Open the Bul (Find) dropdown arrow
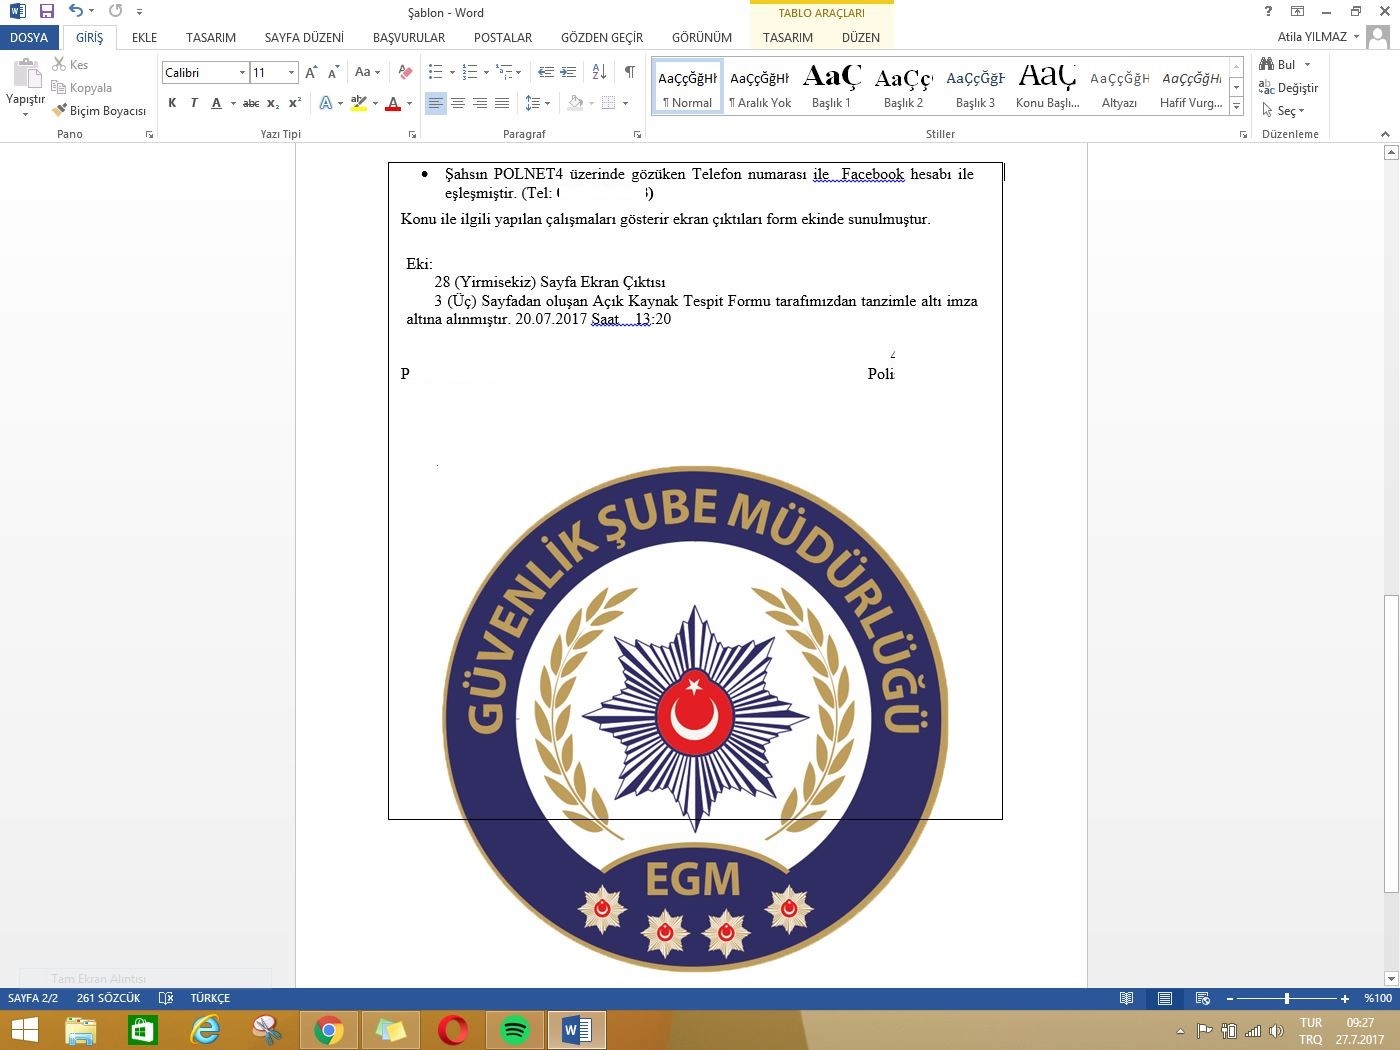The image size is (1400, 1050). (x=1307, y=65)
